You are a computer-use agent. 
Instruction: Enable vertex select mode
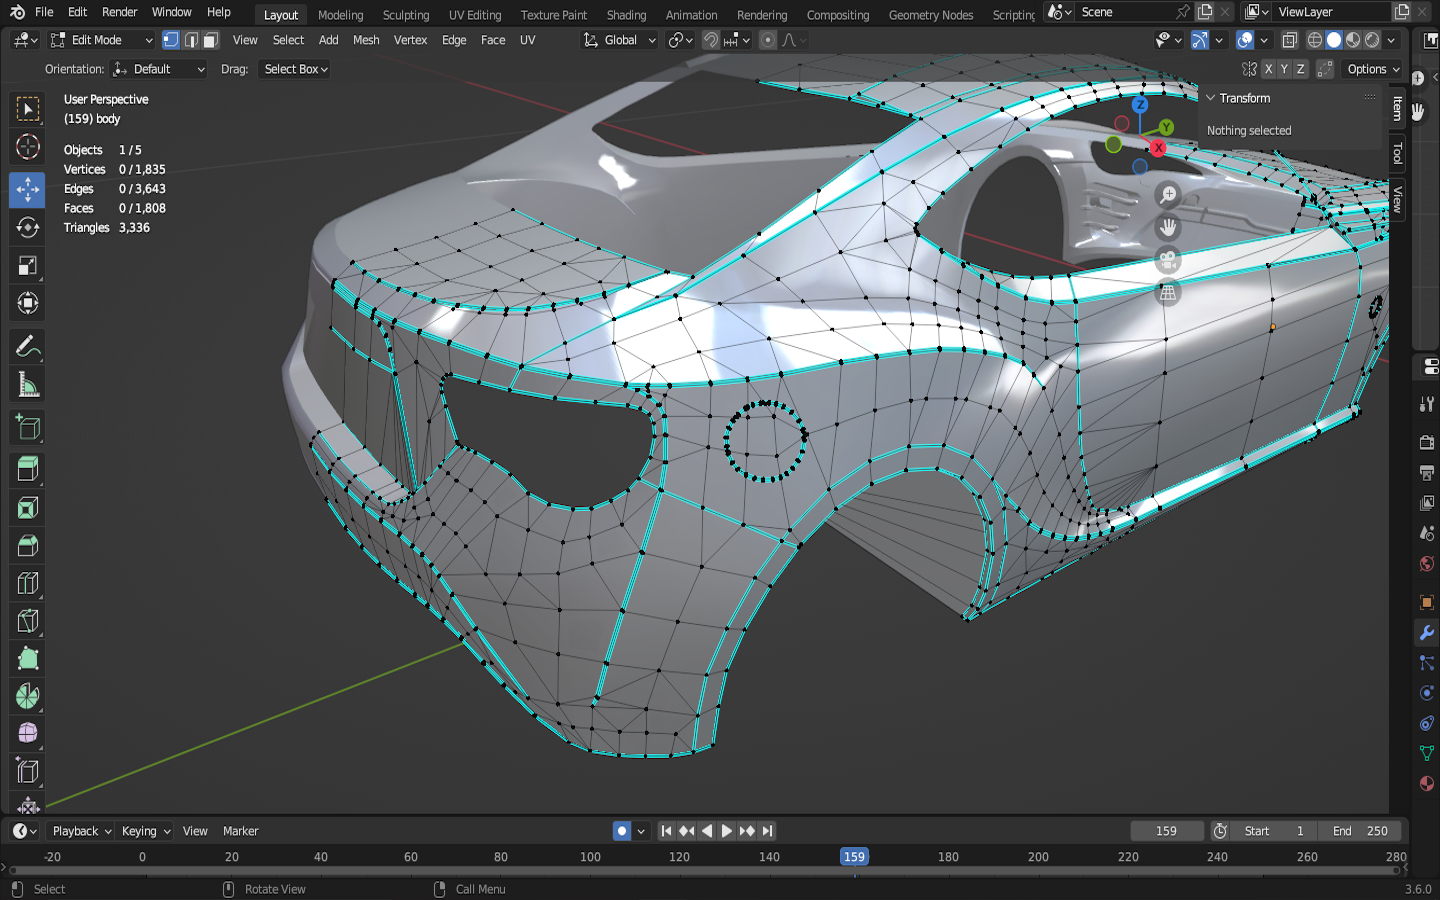(x=171, y=40)
